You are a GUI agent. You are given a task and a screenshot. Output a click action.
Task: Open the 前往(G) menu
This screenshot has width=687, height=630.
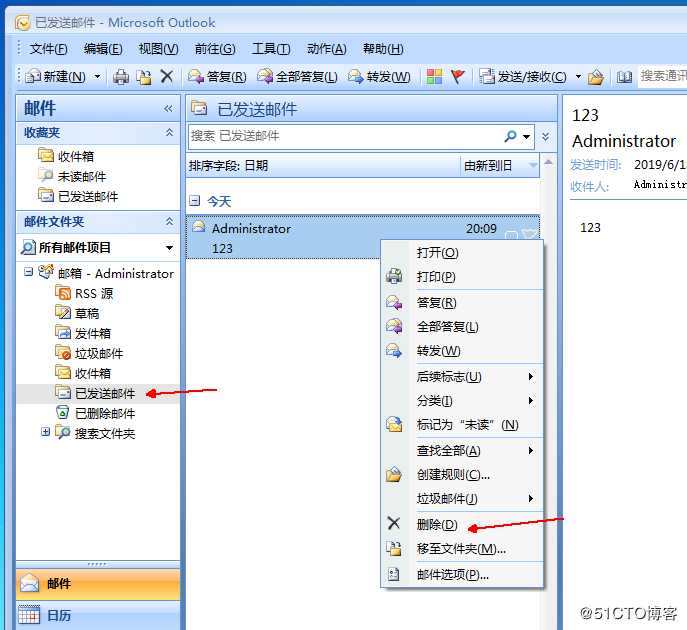[215, 49]
